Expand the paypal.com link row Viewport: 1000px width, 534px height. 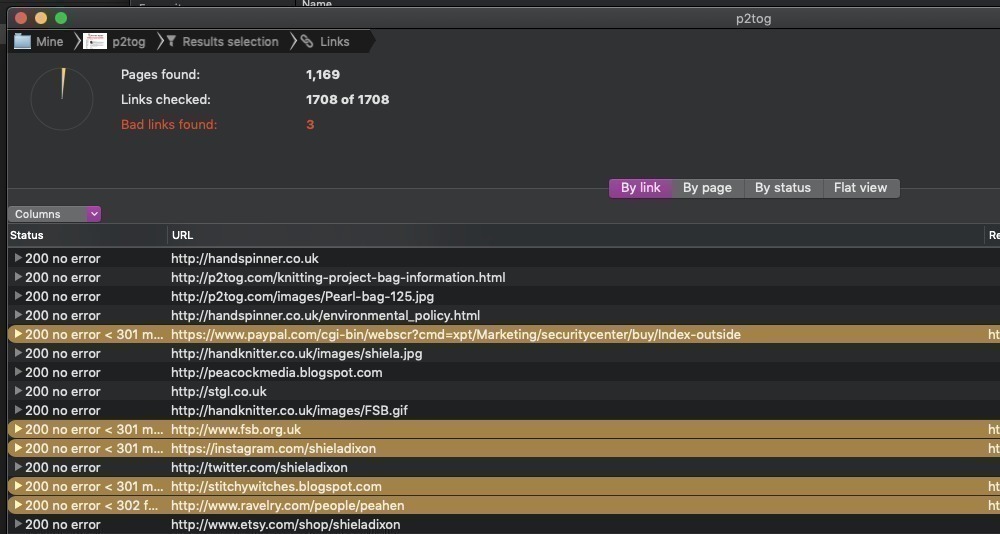coord(18,334)
